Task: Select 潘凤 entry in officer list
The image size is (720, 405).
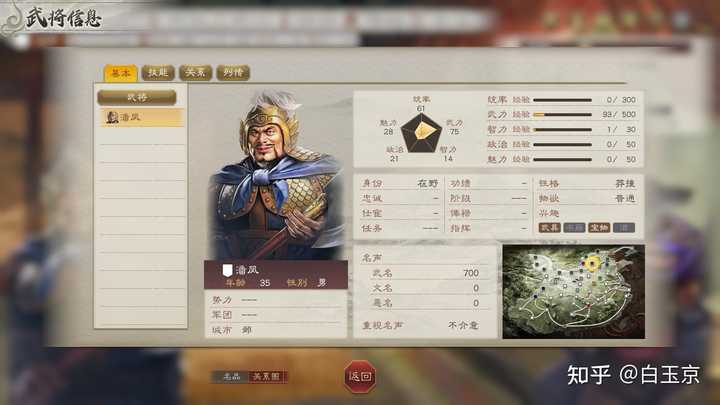Action: coord(142,118)
